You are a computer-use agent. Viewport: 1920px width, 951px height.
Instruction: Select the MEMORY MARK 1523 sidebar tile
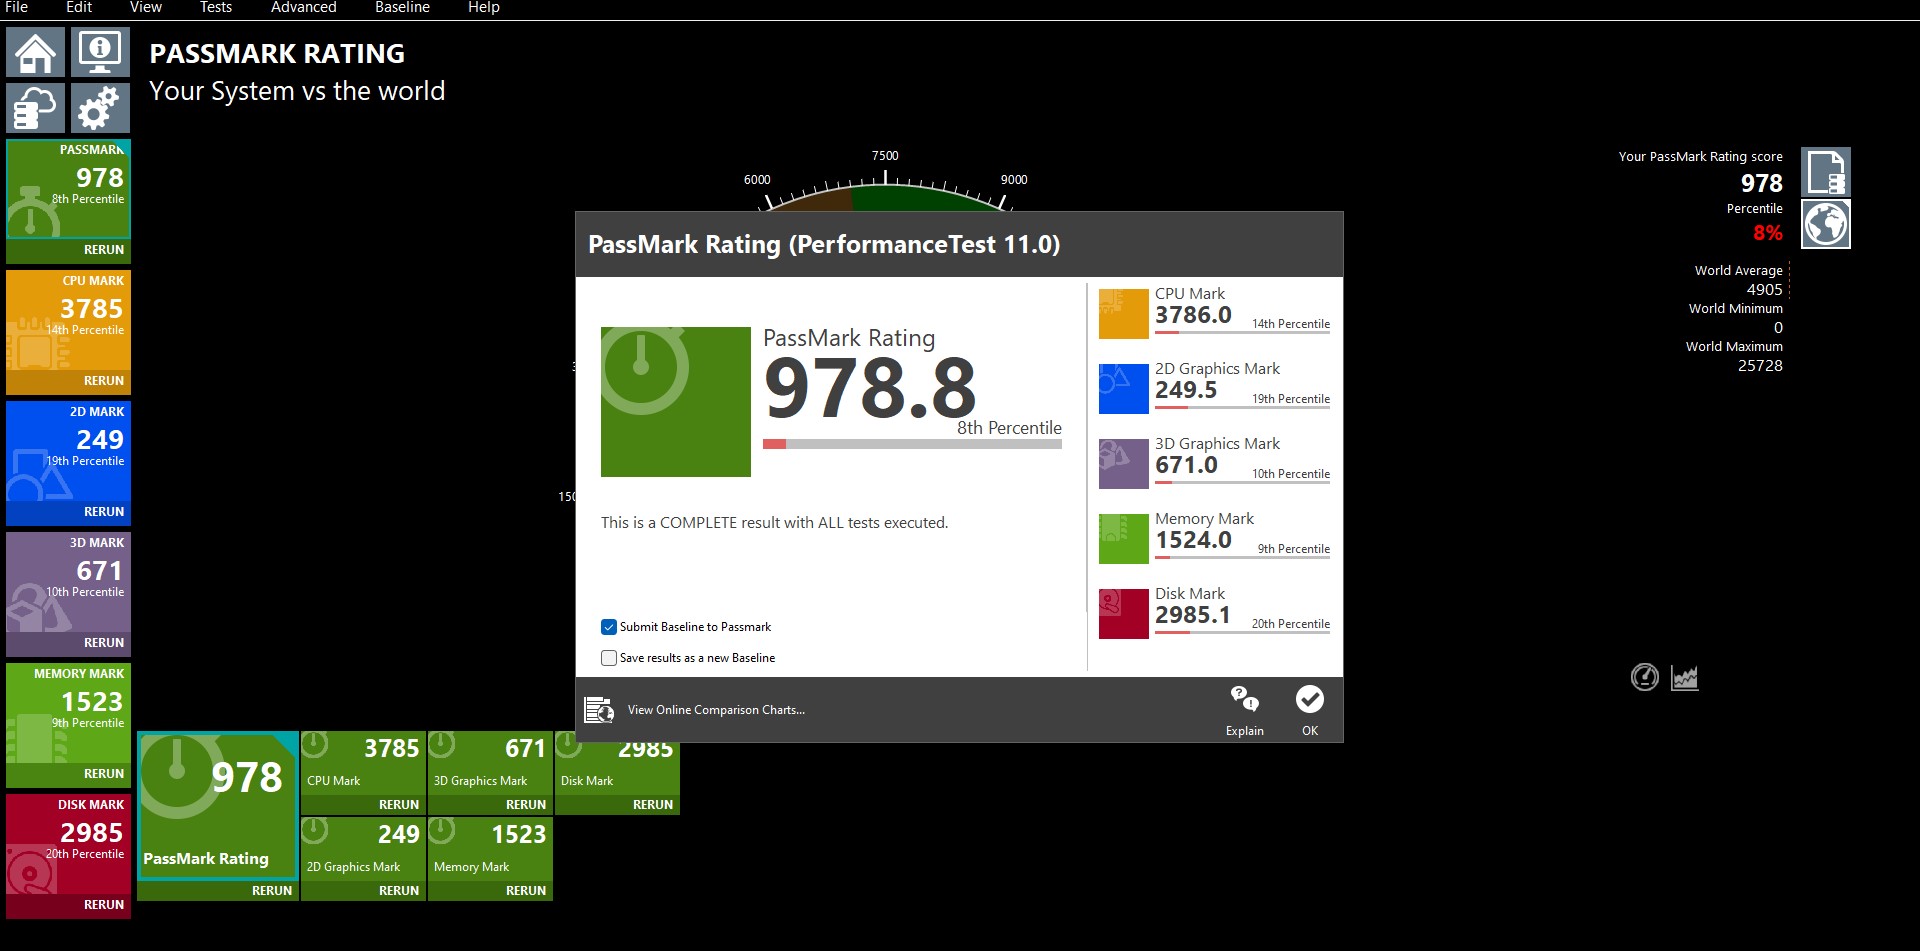[x=69, y=713]
